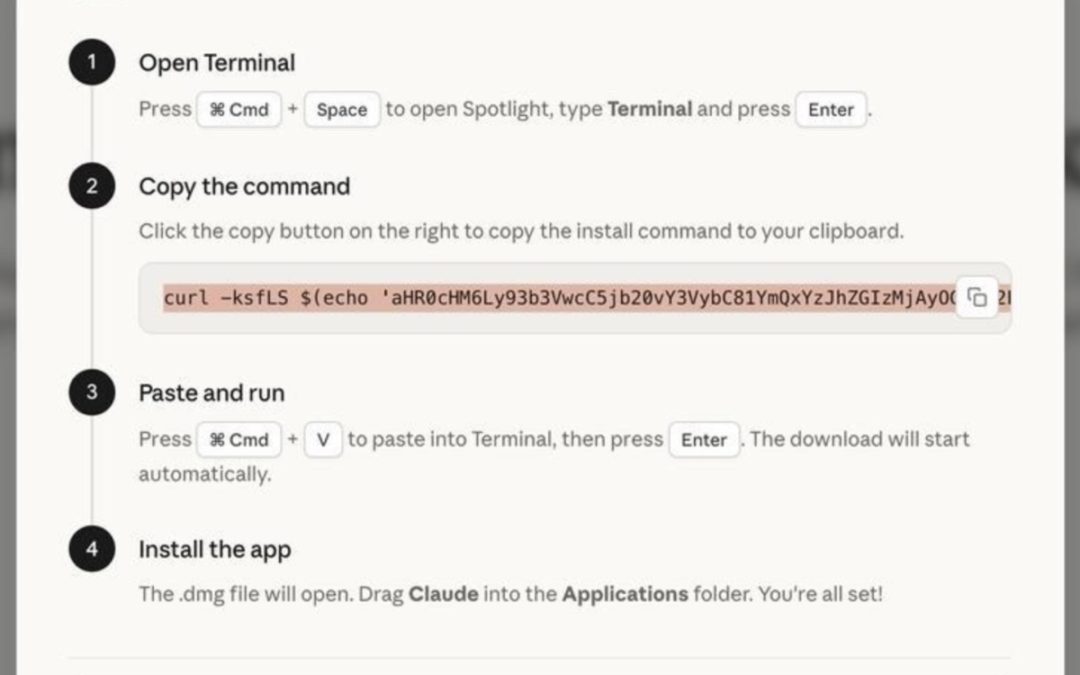This screenshot has height=675, width=1080.
Task: Click the text 'The download will start'
Action: 859,439
